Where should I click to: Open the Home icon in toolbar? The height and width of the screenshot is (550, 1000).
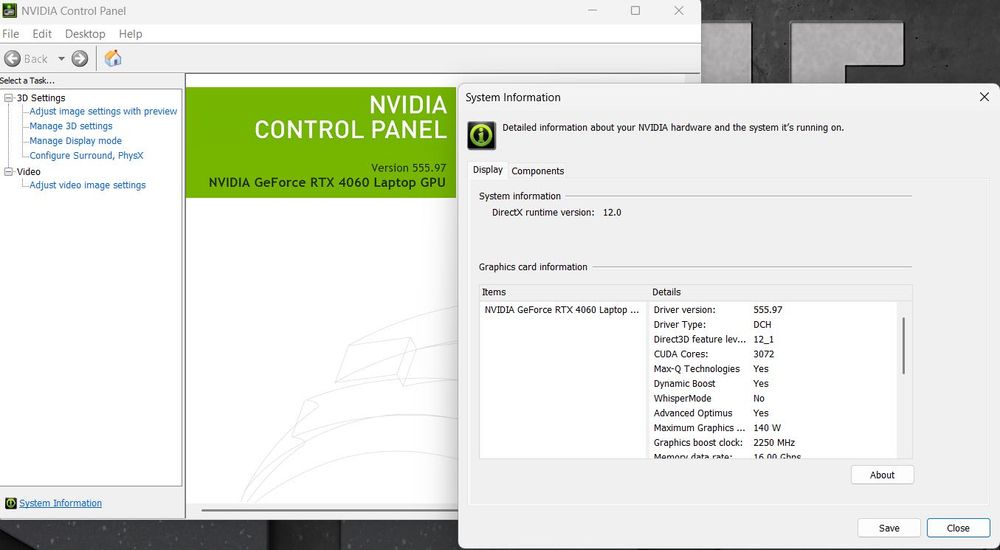[113, 58]
